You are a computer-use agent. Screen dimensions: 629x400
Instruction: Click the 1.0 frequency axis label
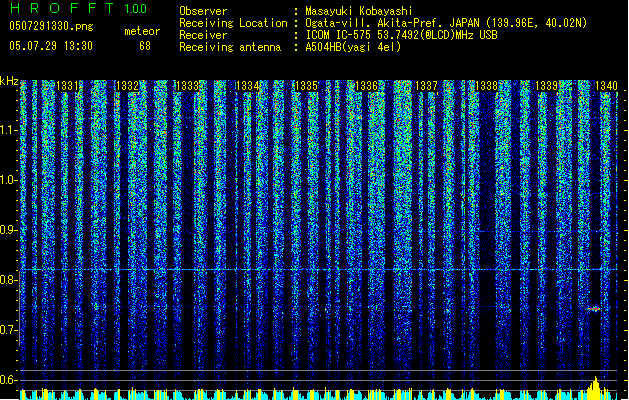pos(9,180)
